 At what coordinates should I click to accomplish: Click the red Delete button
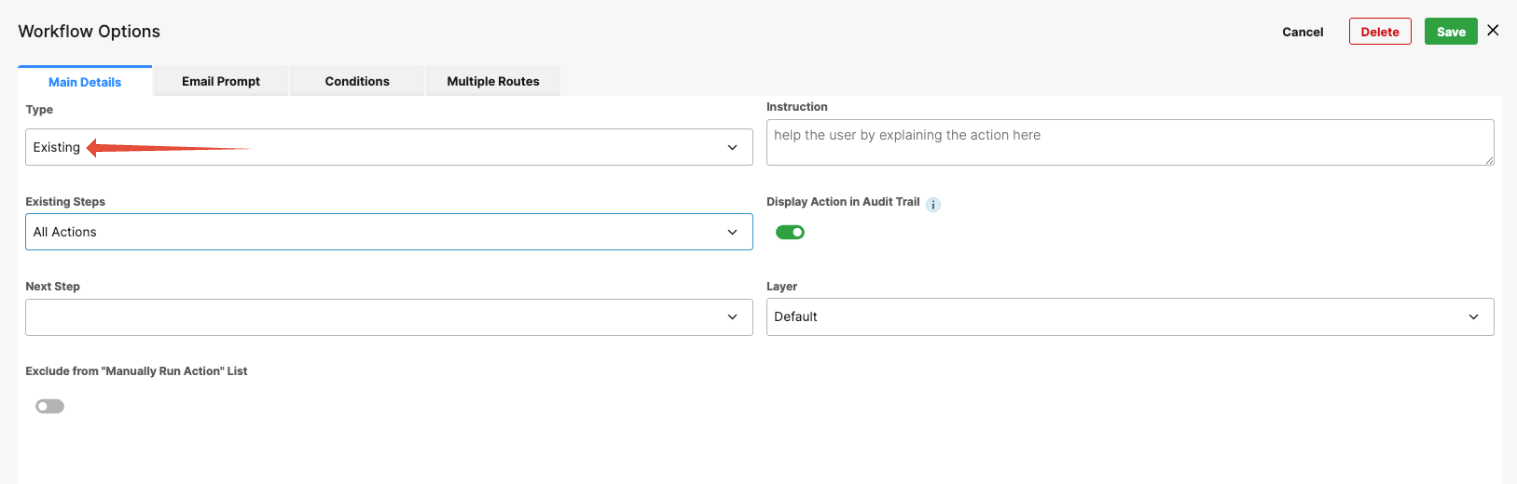(x=1380, y=32)
